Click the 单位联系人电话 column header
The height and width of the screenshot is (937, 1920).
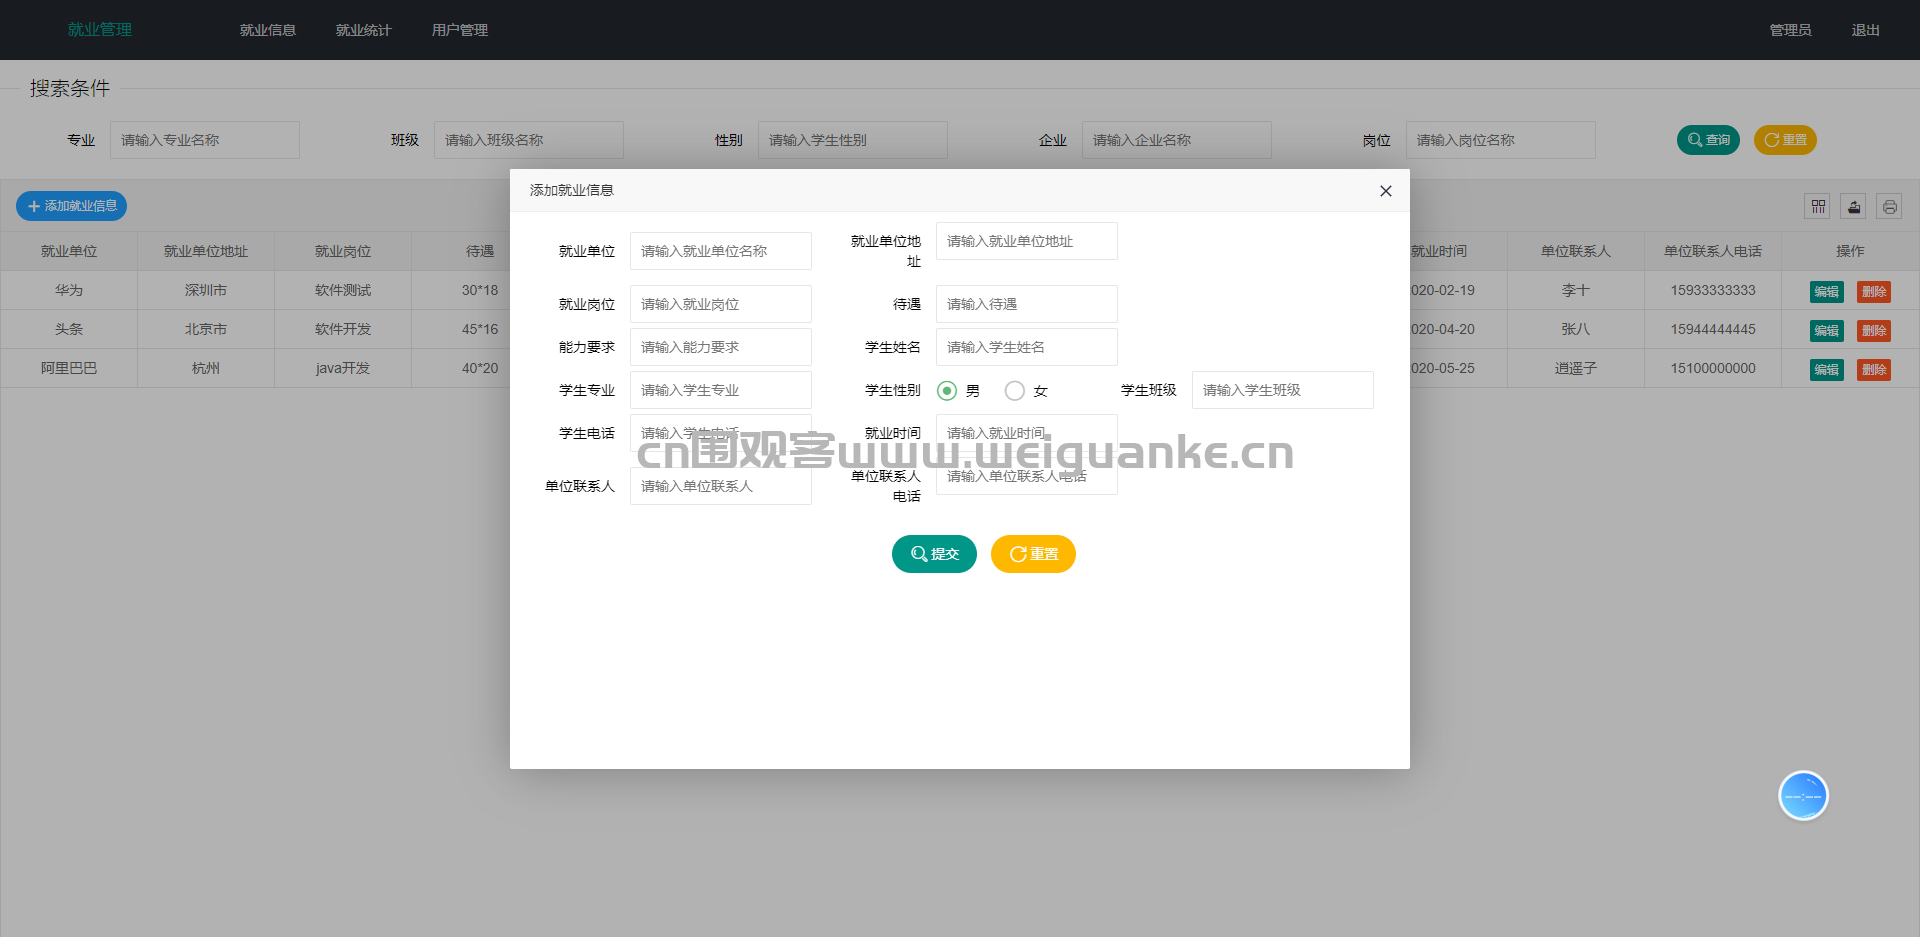(1713, 251)
